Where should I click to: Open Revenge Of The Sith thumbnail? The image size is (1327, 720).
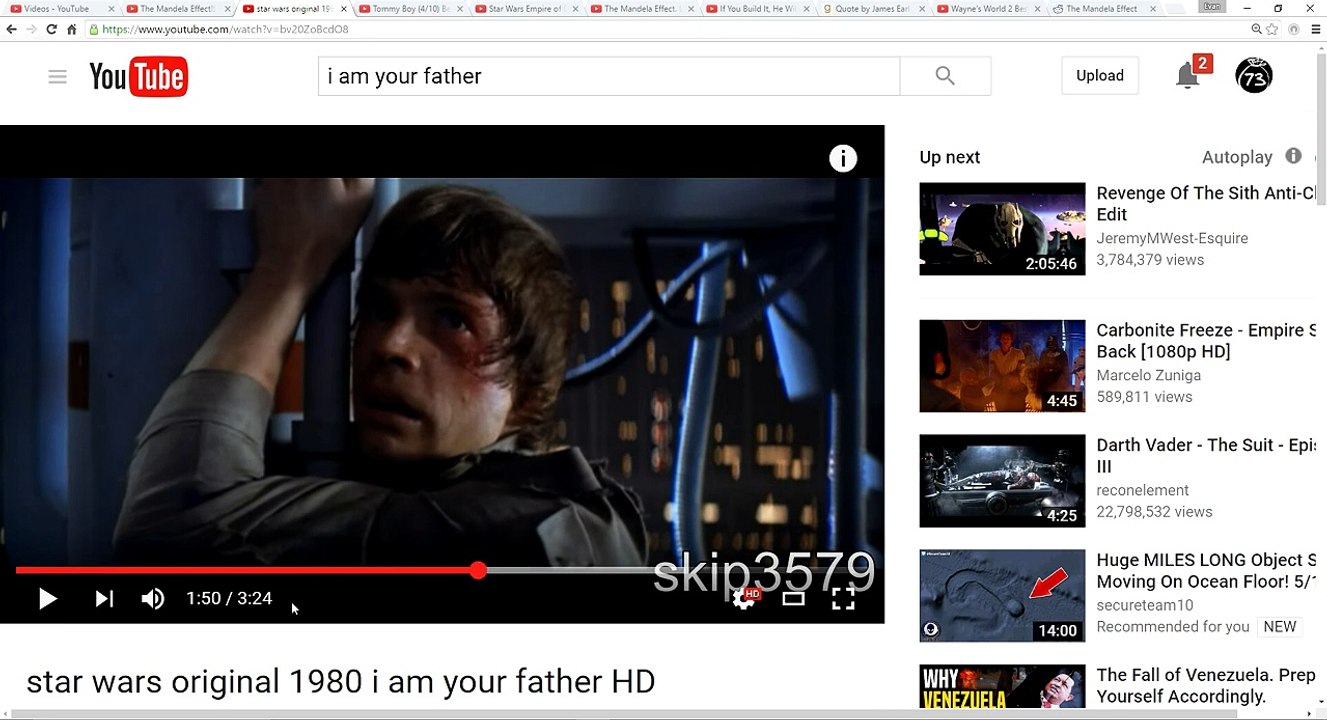click(x=1002, y=229)
